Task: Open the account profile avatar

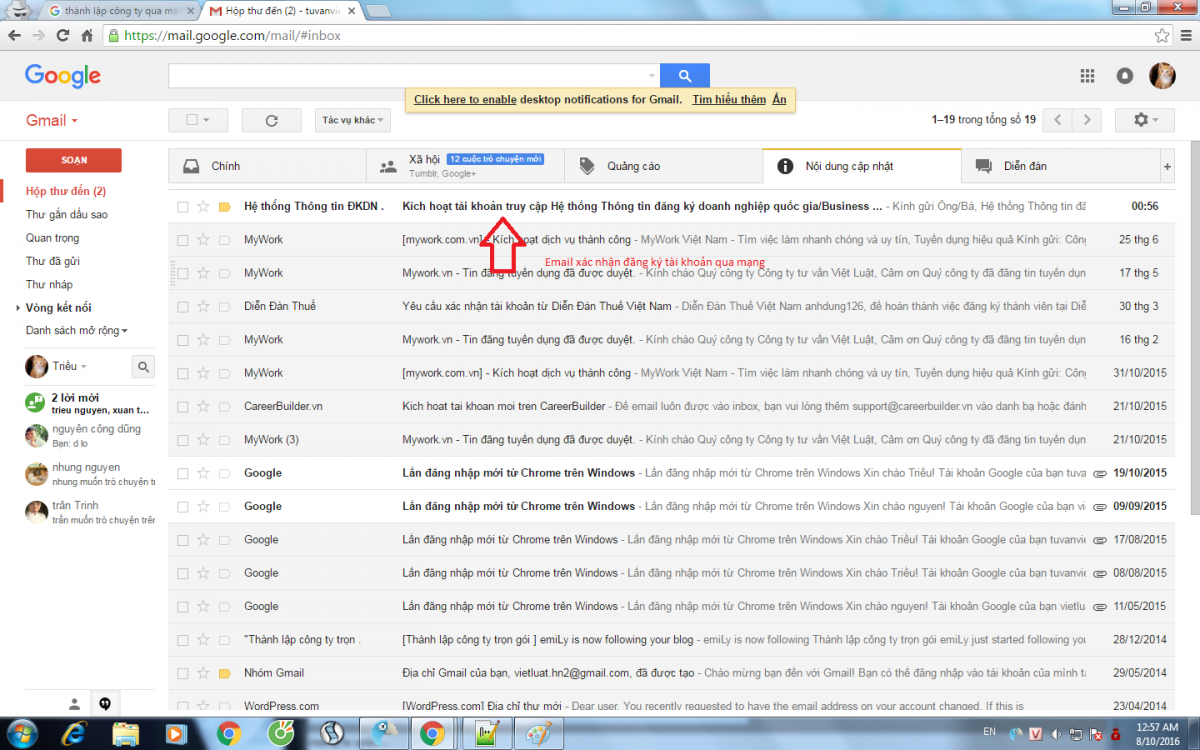Action: (1162, 76)
